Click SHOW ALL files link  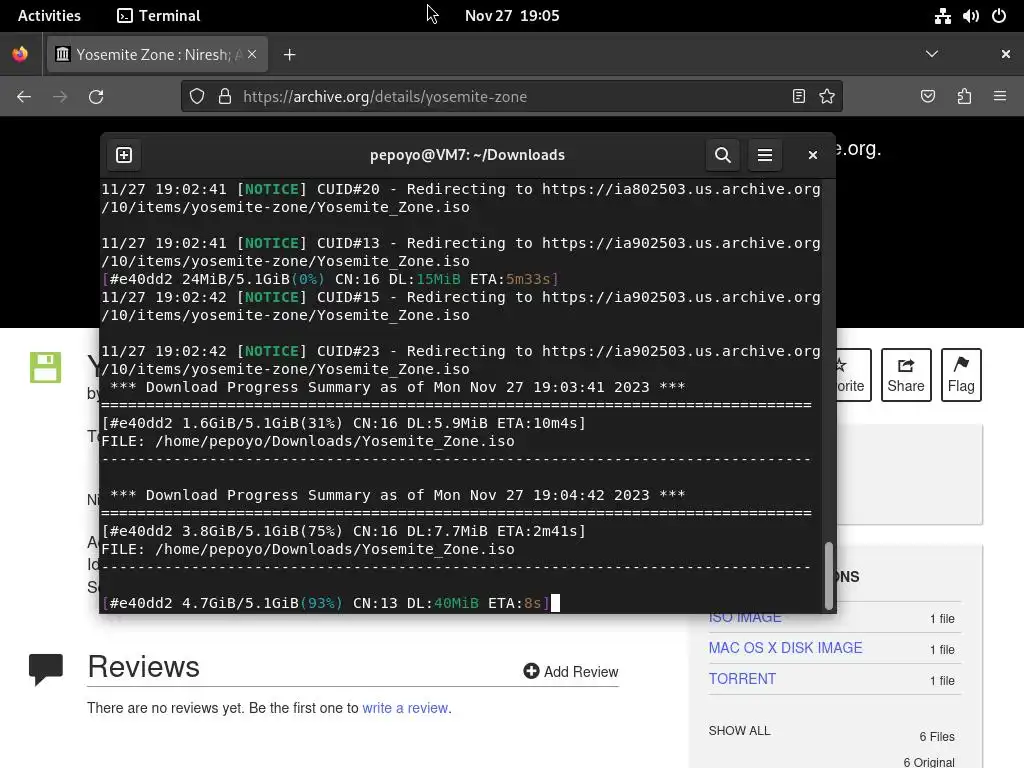pyautogui.click(x=739, y=731)
